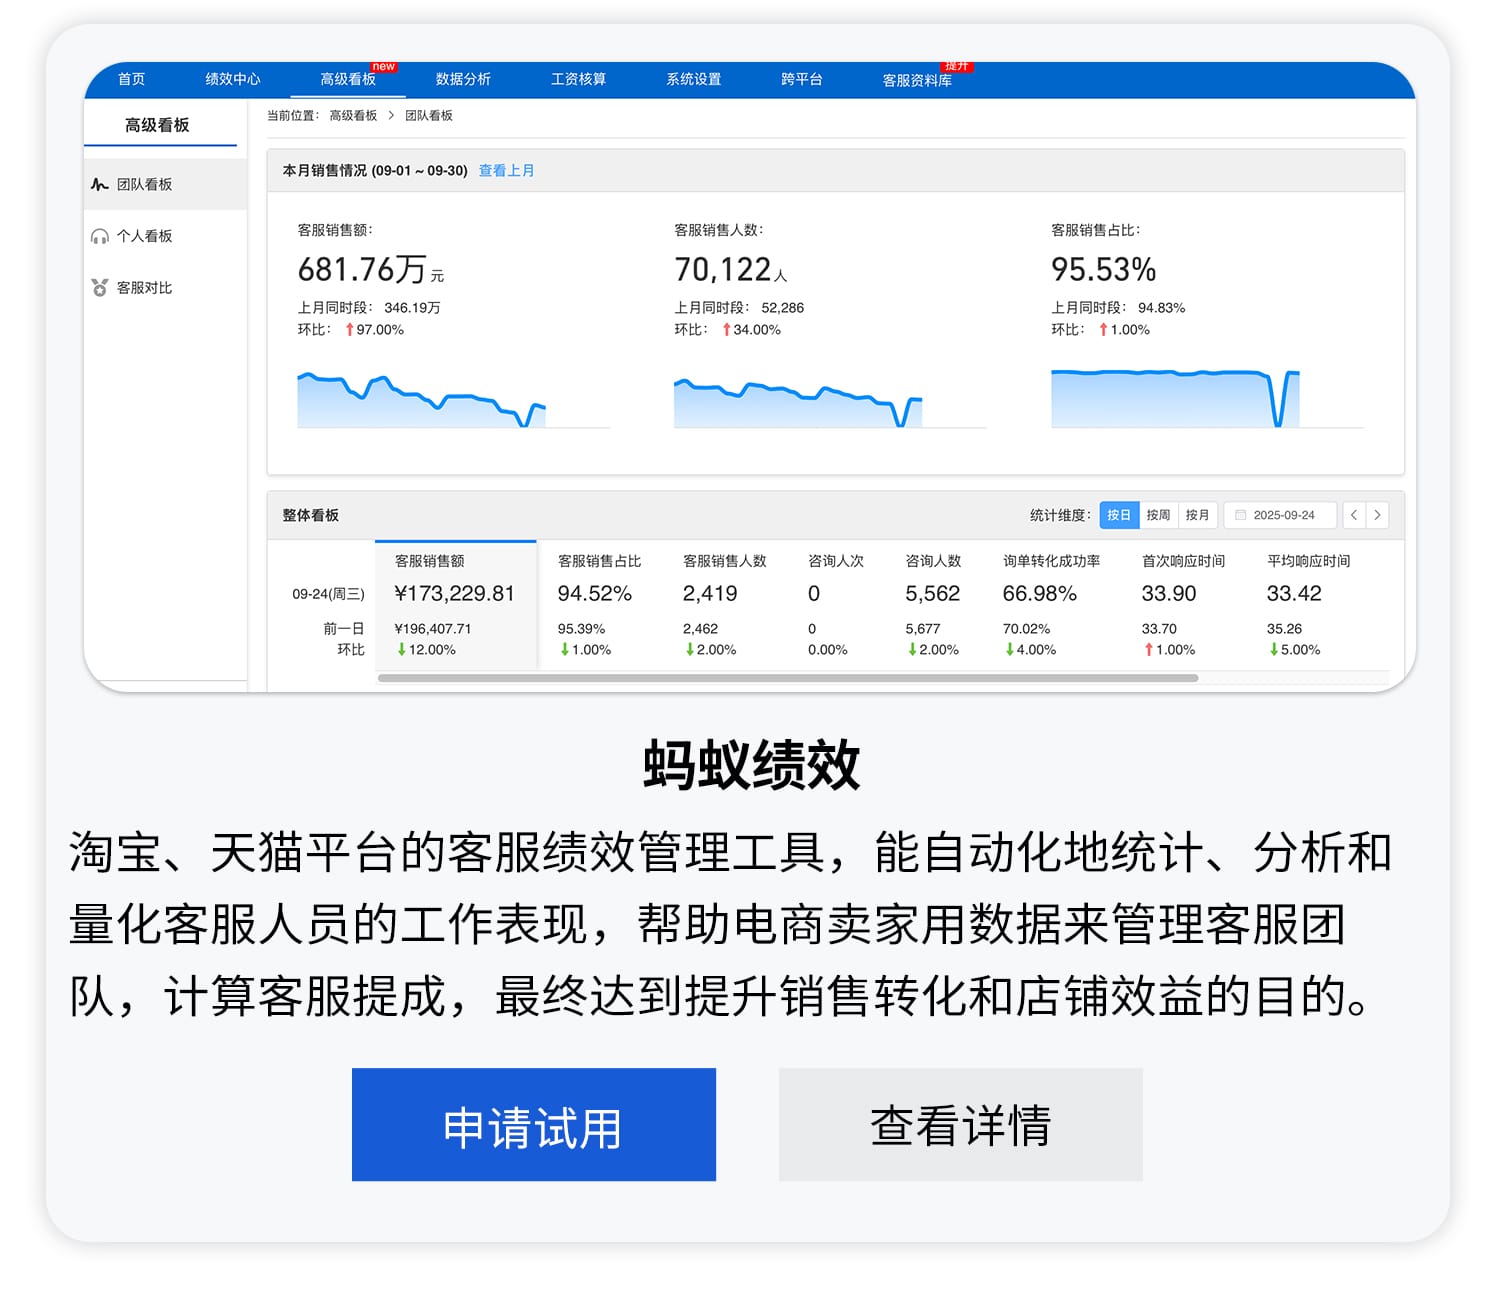Open last month via 查看上月 link
1500x1290 pixels.
click(x=506, y=170)
